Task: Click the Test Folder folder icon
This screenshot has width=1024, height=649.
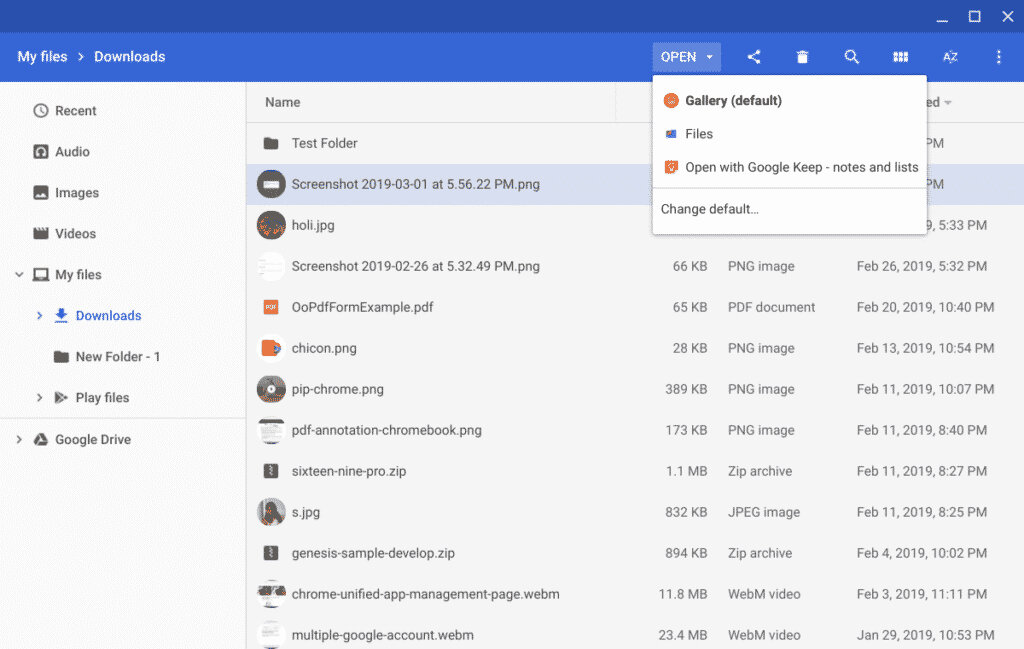Action: [x=271, y=143]
